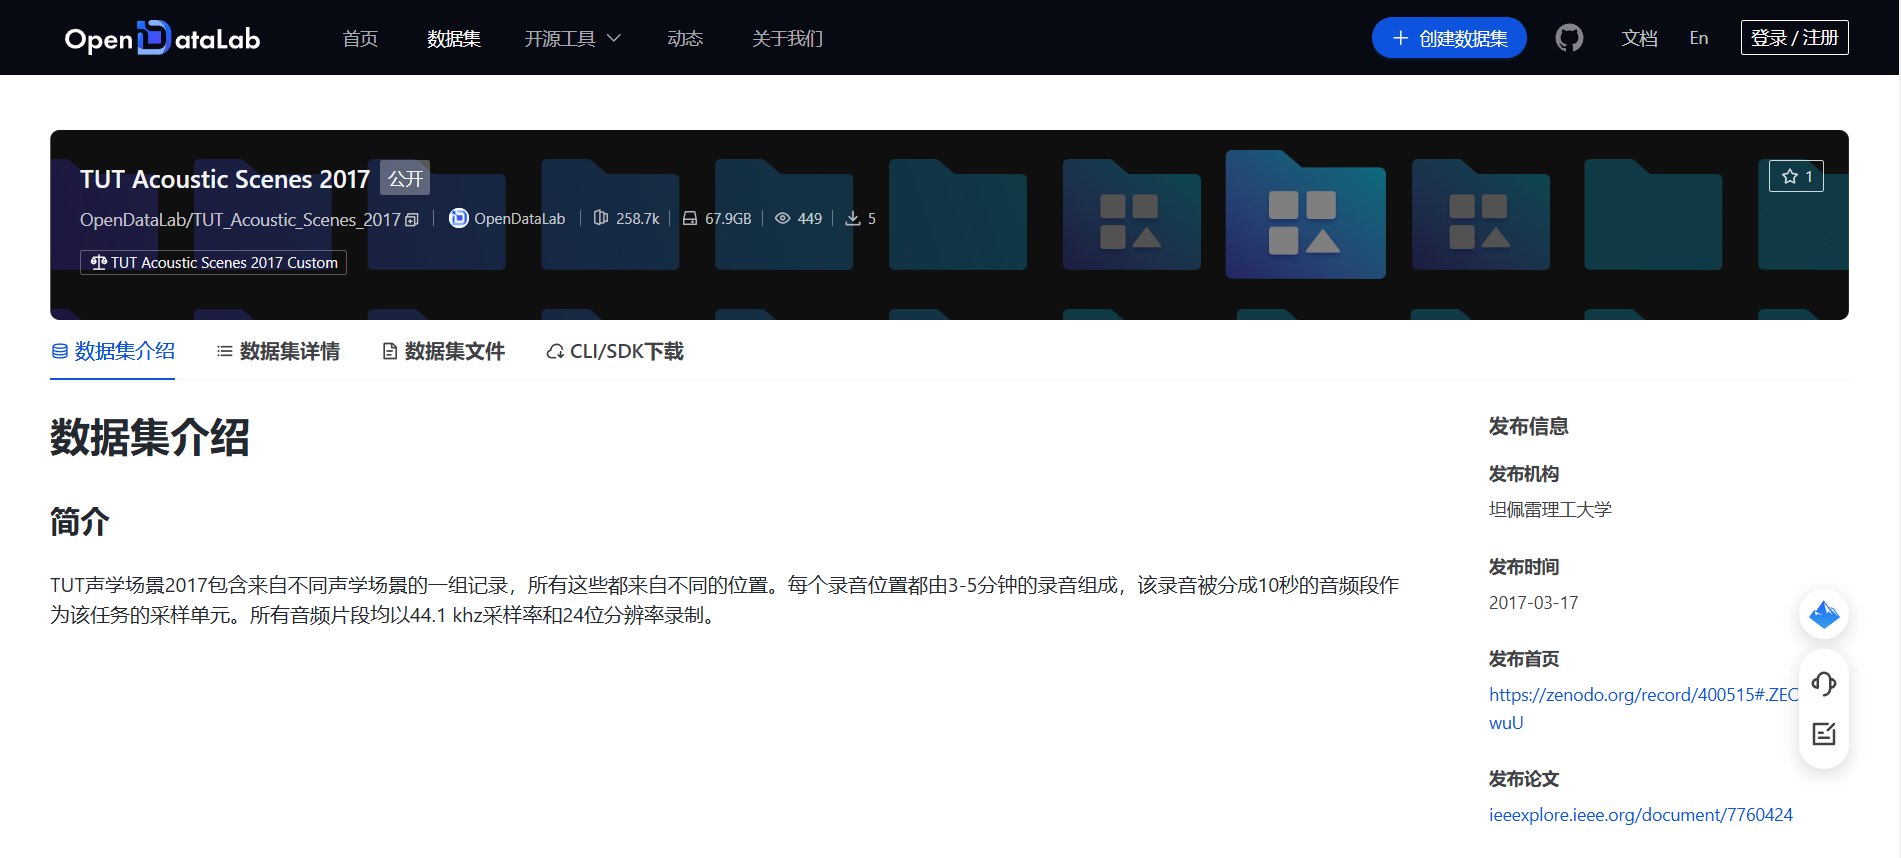The height and width of the screenshot is (858, 1901).
Task: Open the zenodo.org record homepage link
Action: [1643, 708]
